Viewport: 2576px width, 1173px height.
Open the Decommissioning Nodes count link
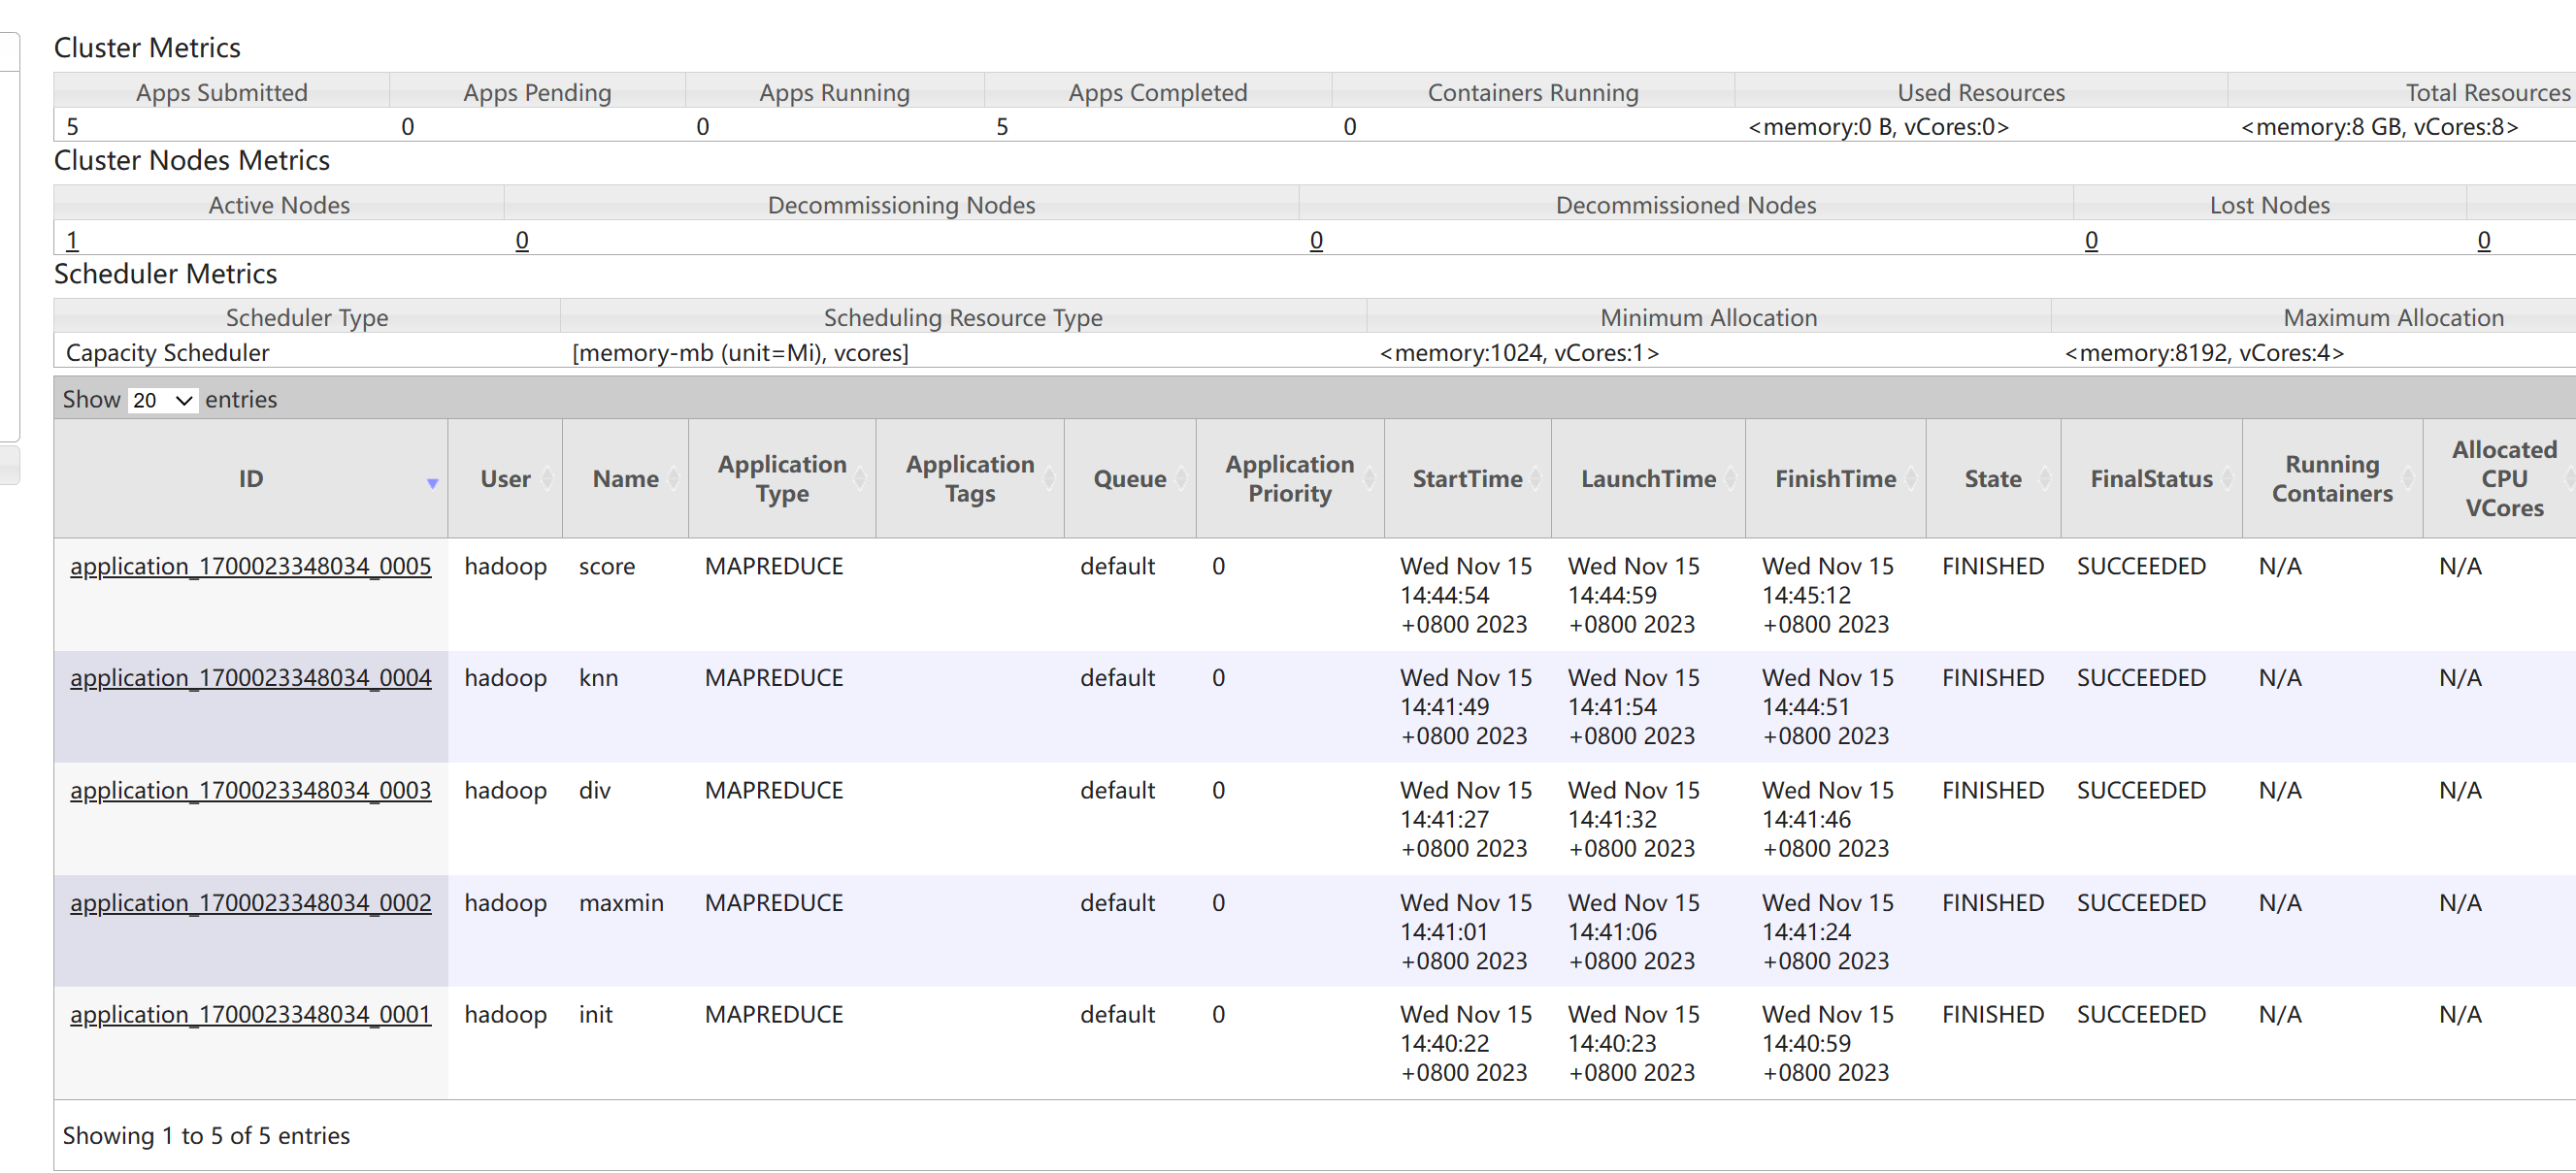(522, 240)
